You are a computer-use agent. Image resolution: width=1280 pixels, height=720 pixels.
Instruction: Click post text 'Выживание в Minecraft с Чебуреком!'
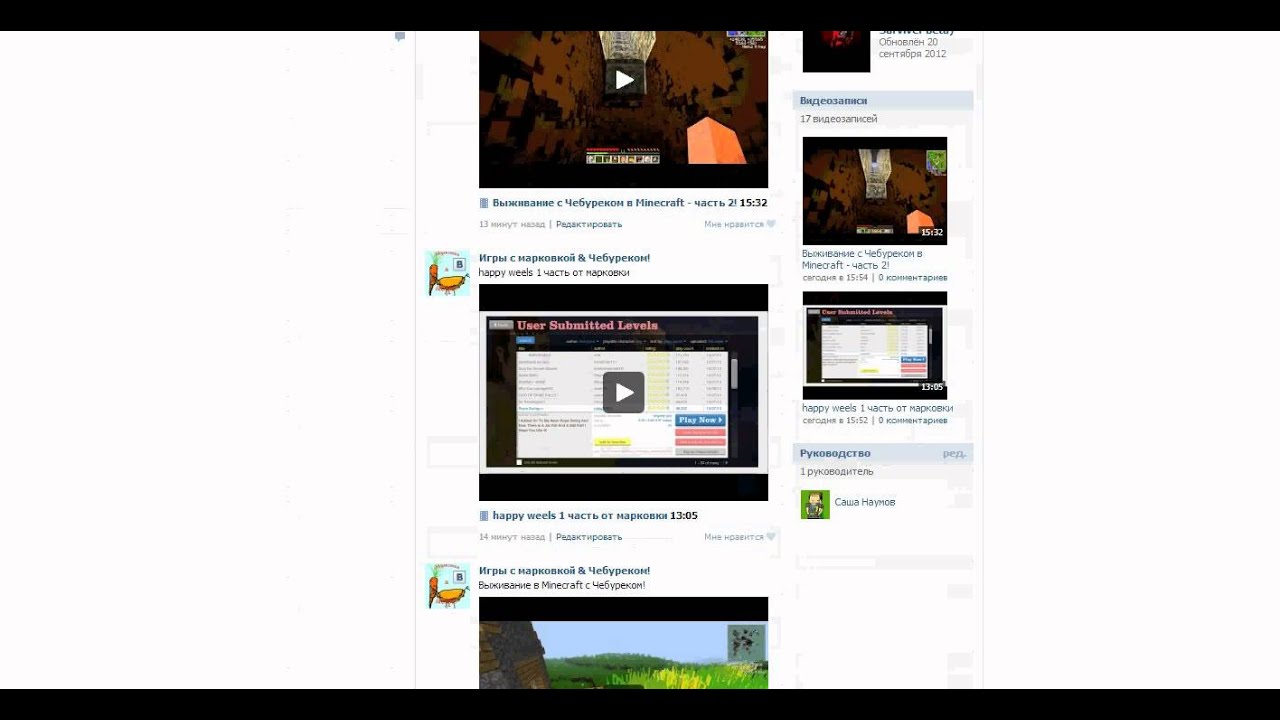562,585
